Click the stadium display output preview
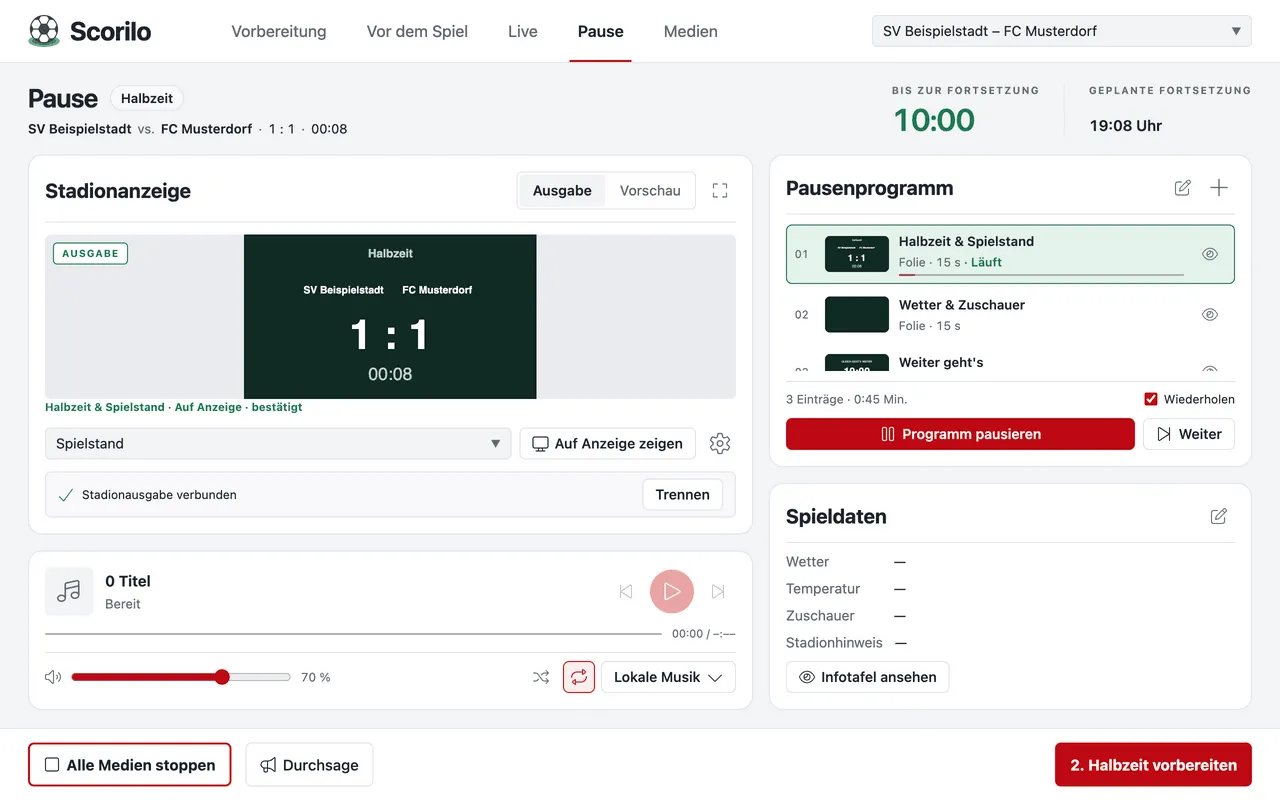The image size is (1280, 800). click(390, 317)
